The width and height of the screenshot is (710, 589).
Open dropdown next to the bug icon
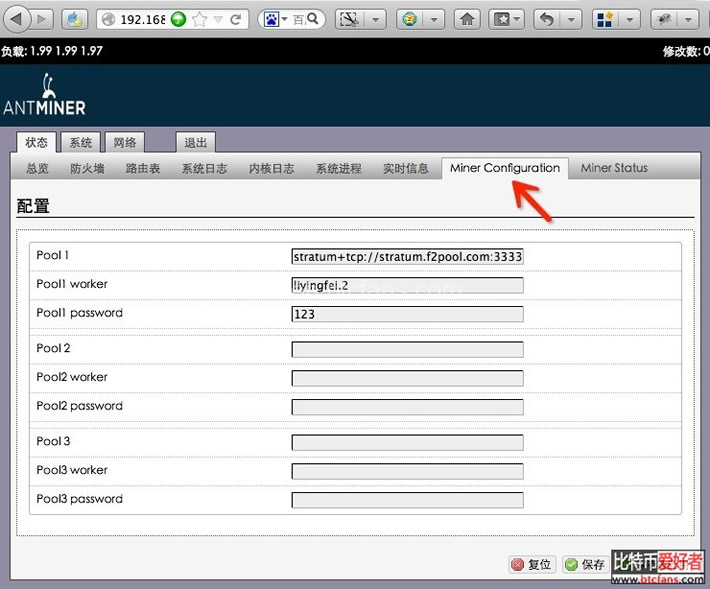tap(688, 19)
